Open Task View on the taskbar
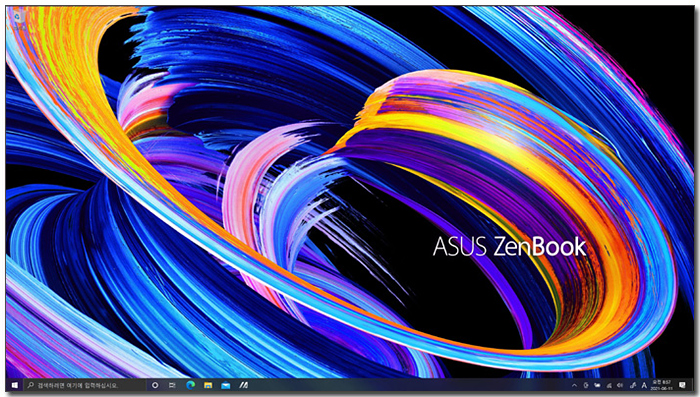The width and height of the screenshot is (700, 397). coord(172,385)
